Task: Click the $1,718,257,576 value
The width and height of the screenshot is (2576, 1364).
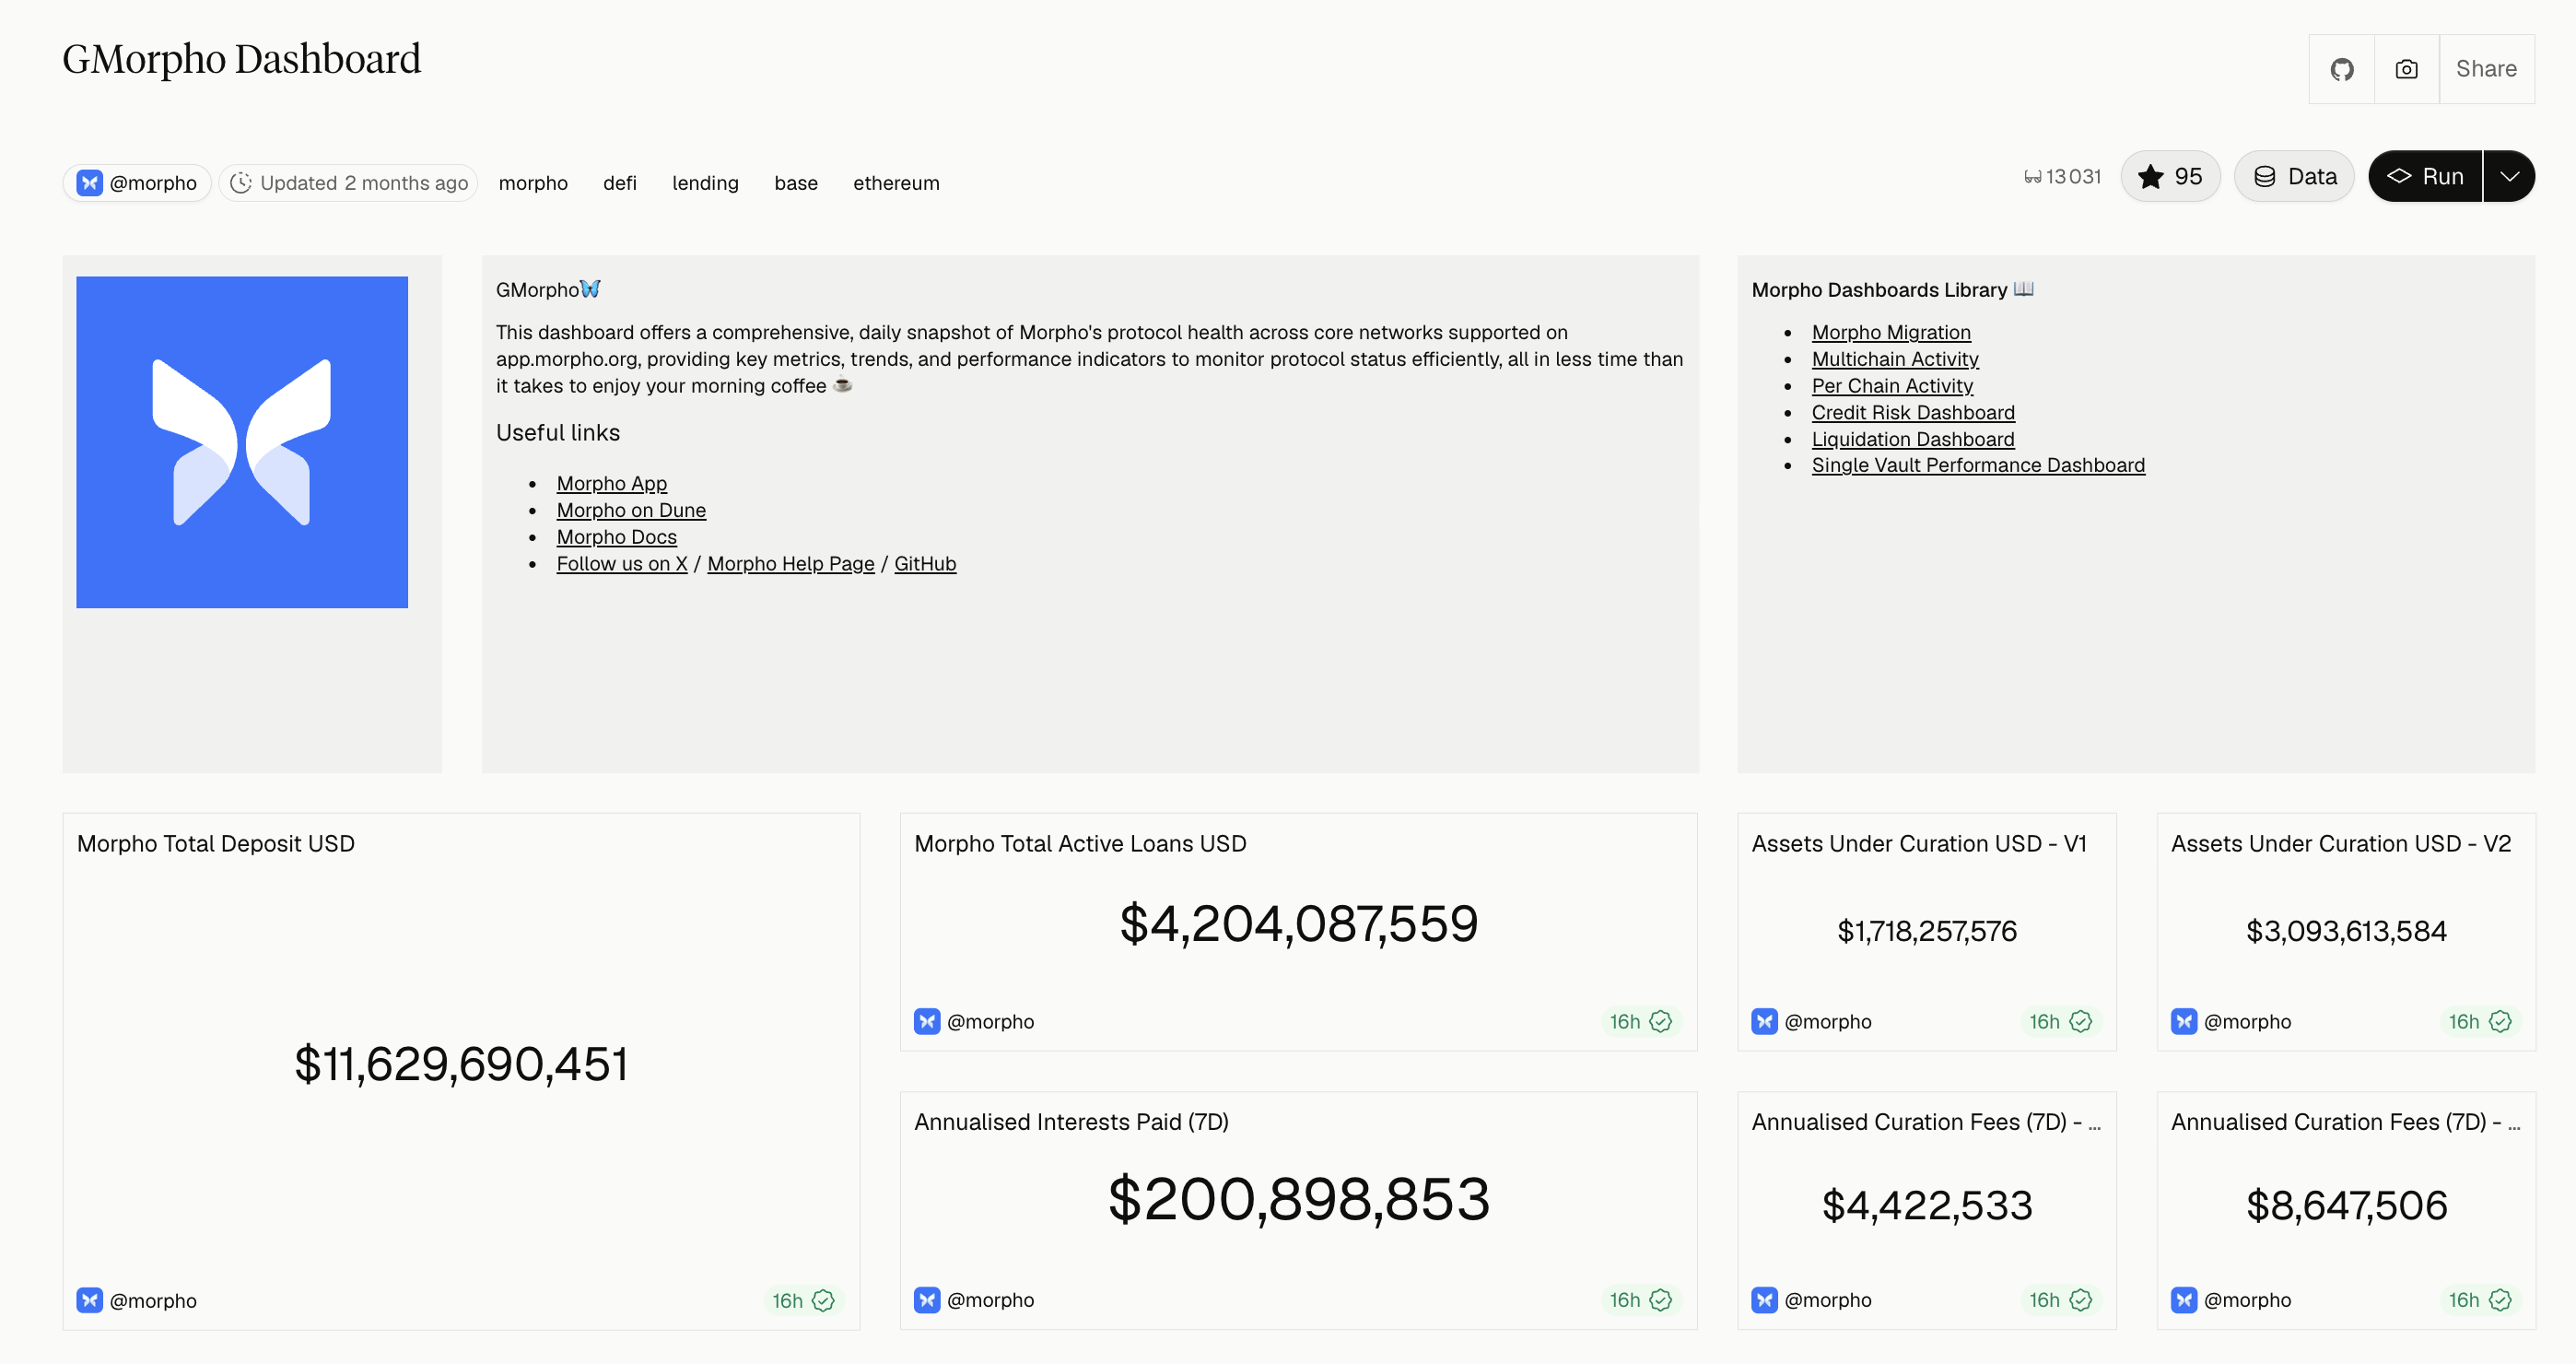Action: pos(1927,932)
